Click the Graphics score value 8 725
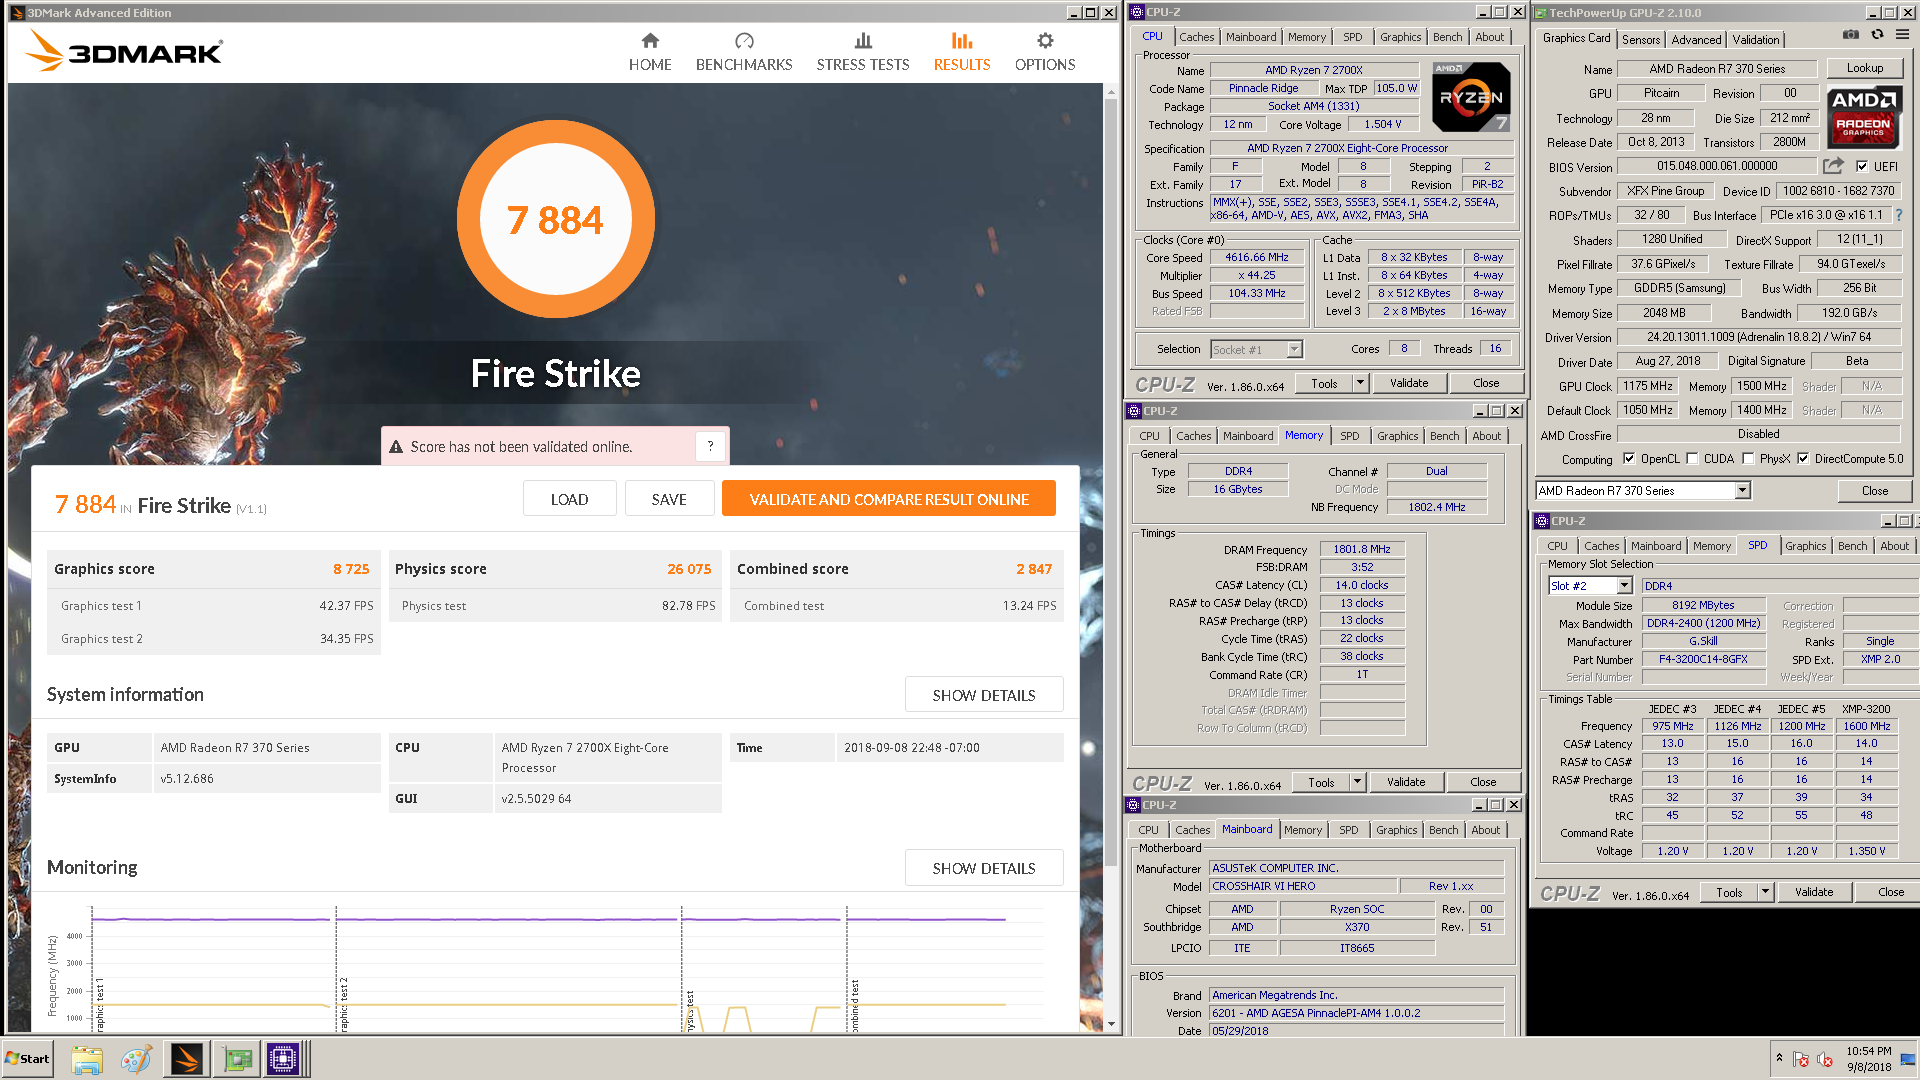 click(351, 569)
